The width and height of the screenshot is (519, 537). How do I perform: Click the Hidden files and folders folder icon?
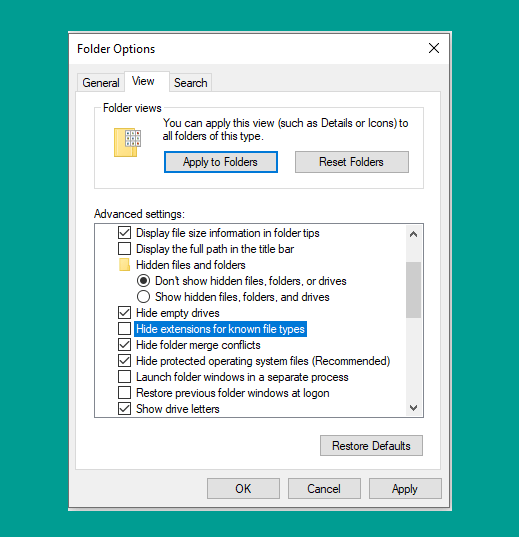coord(124,265)
